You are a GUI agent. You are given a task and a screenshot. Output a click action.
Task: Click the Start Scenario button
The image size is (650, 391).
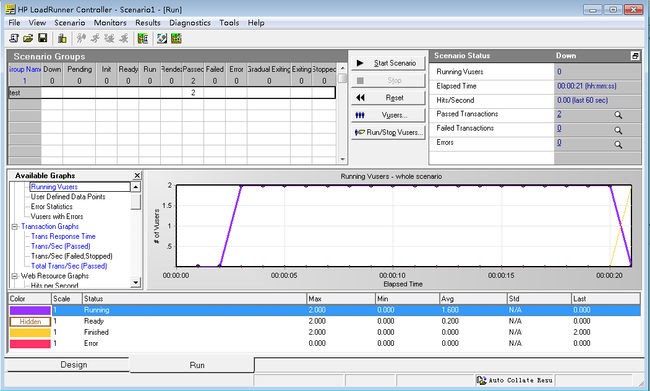click(388, 63)
